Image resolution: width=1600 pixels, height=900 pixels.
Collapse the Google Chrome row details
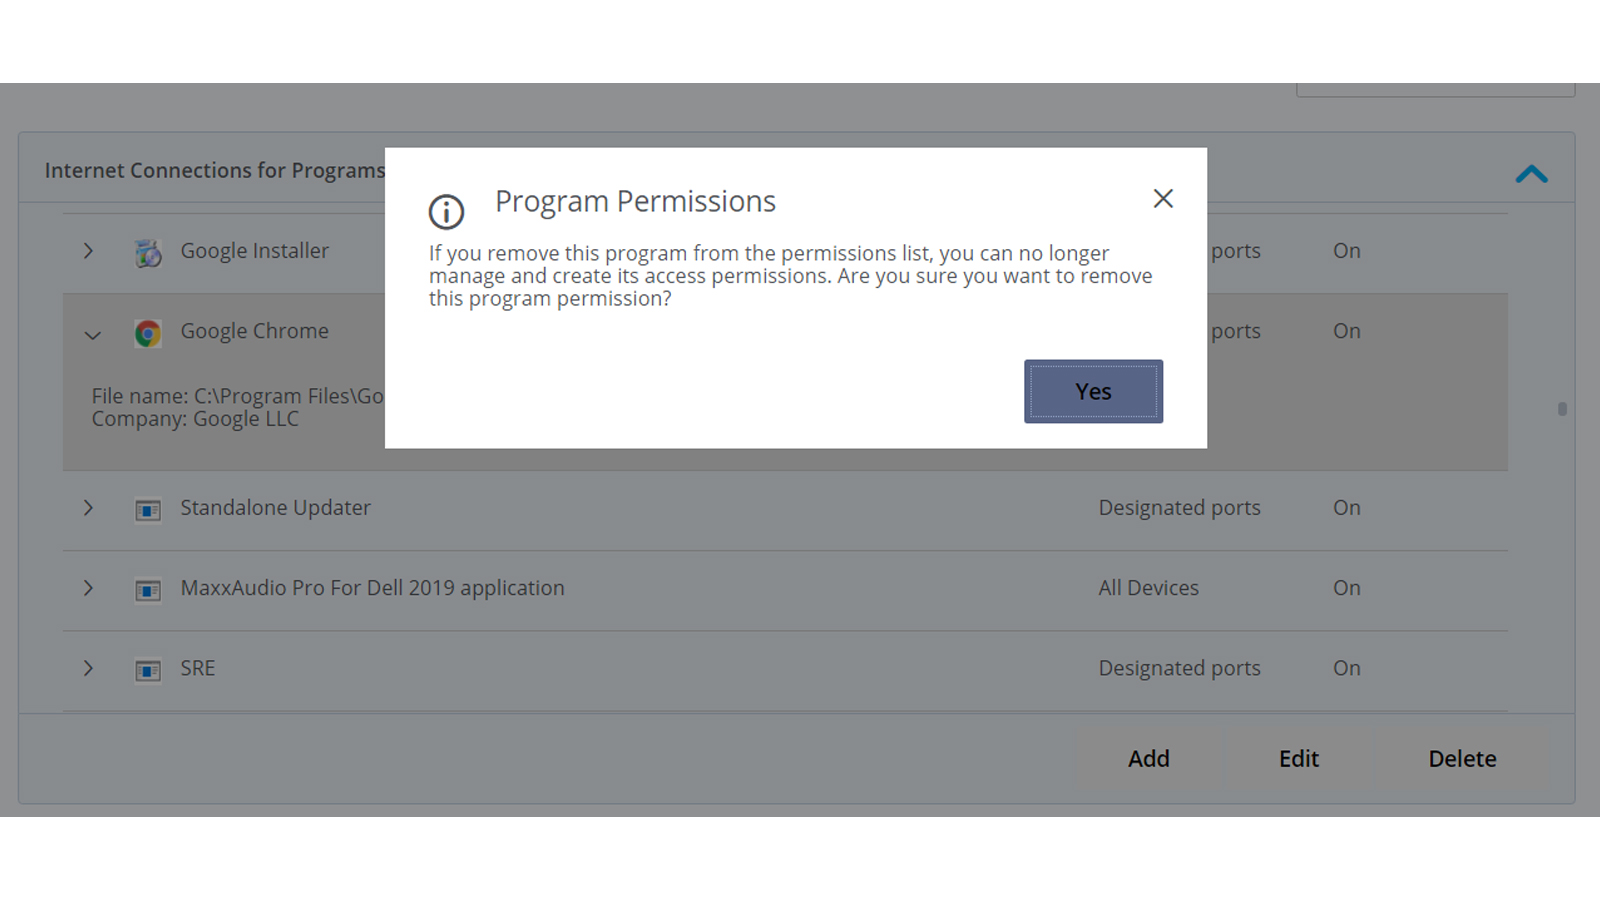click(x=93, y=336)
